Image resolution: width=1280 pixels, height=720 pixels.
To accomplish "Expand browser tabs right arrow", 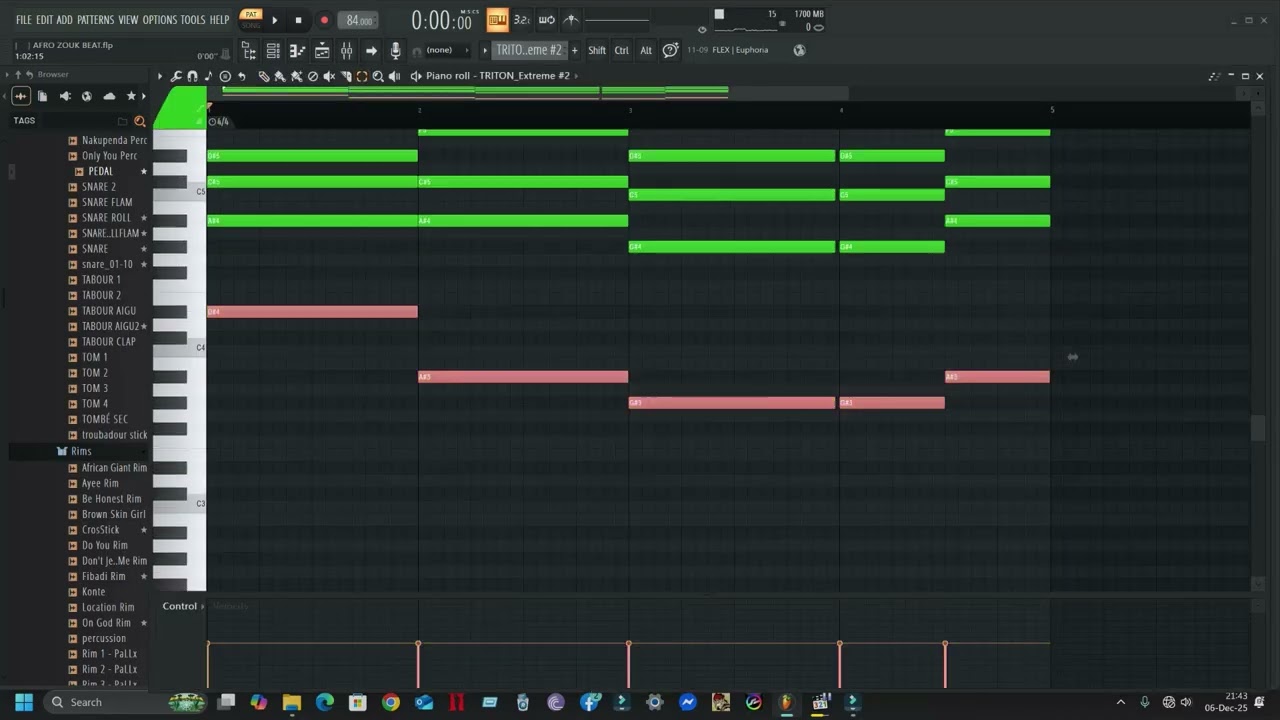I will tap(144, 96).
